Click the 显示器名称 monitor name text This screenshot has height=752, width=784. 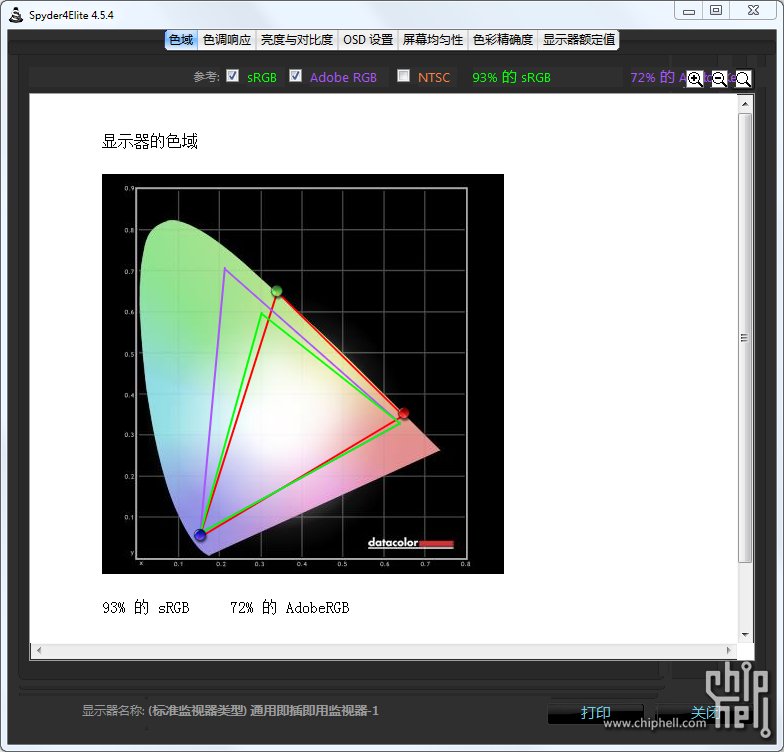[230, 710]
